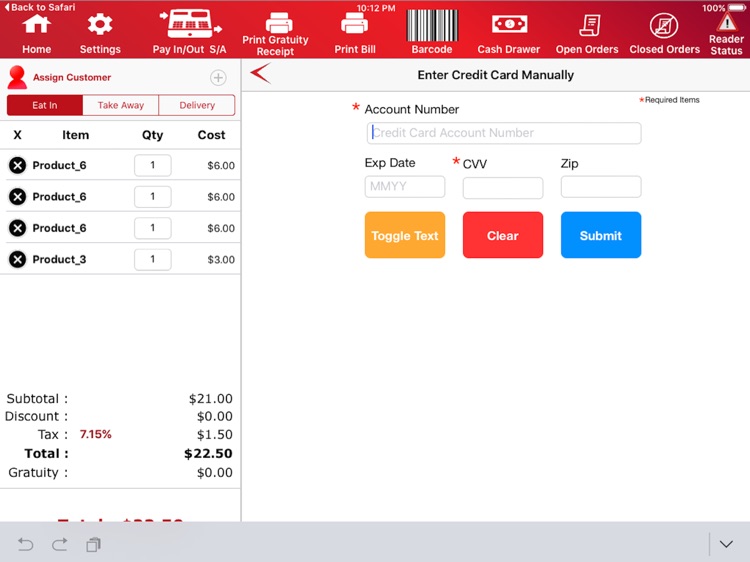View Open Orders

pyautogui.click(x=589, y=25)
